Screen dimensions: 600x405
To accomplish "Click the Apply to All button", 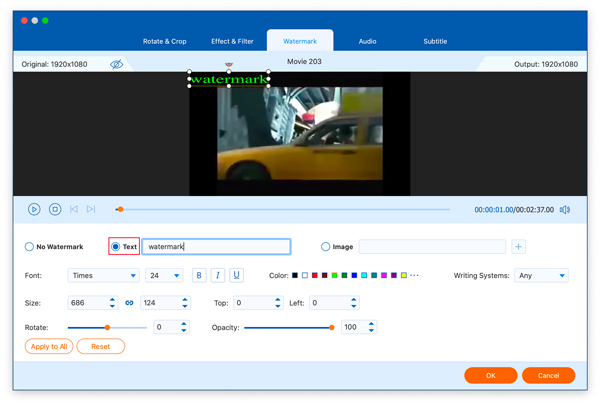I will click(x=47, y=346).
